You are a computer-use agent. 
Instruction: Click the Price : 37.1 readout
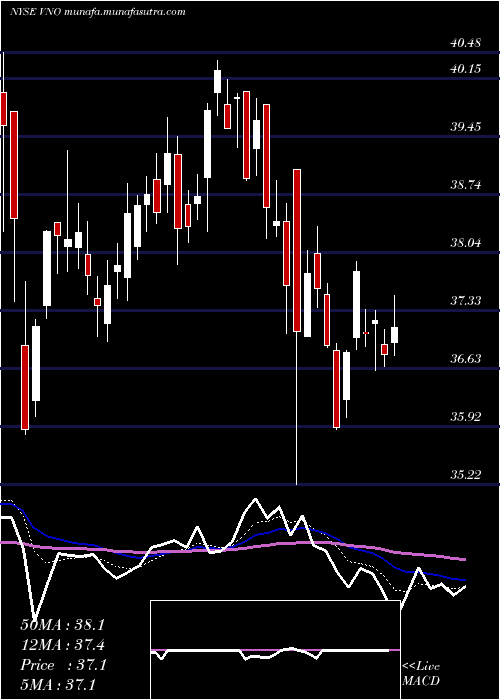[62, 665]
